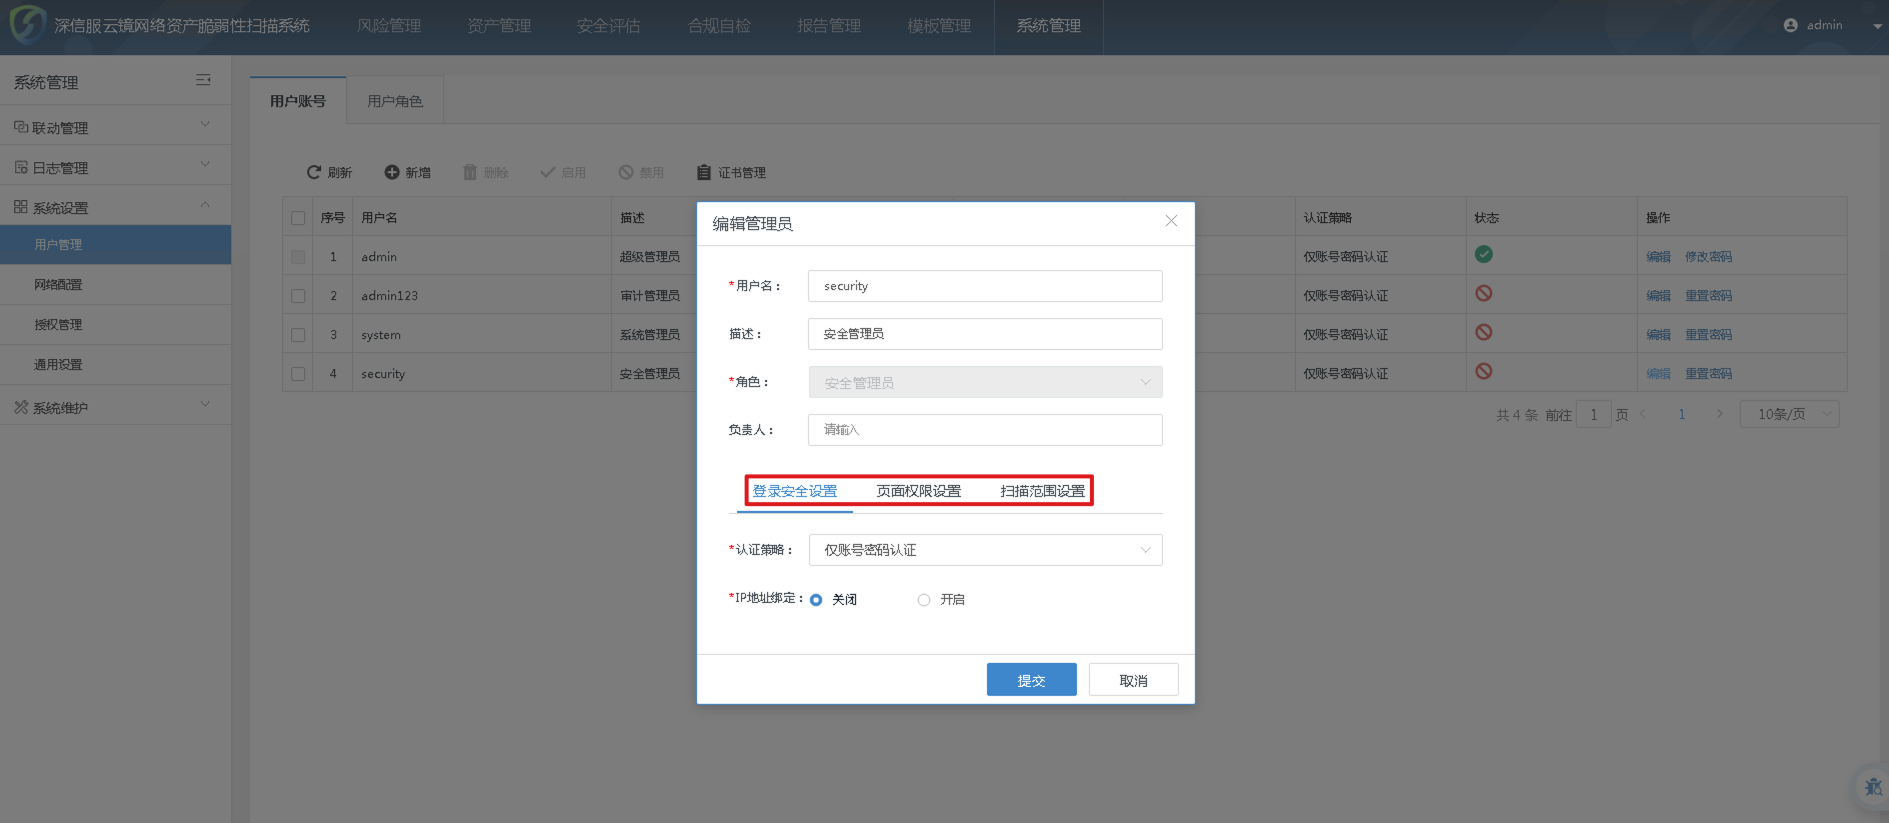The width and height of the screenshot is (1889, 823).
Task: Switch to the 用户账号 tab
Action: [298, 101]
